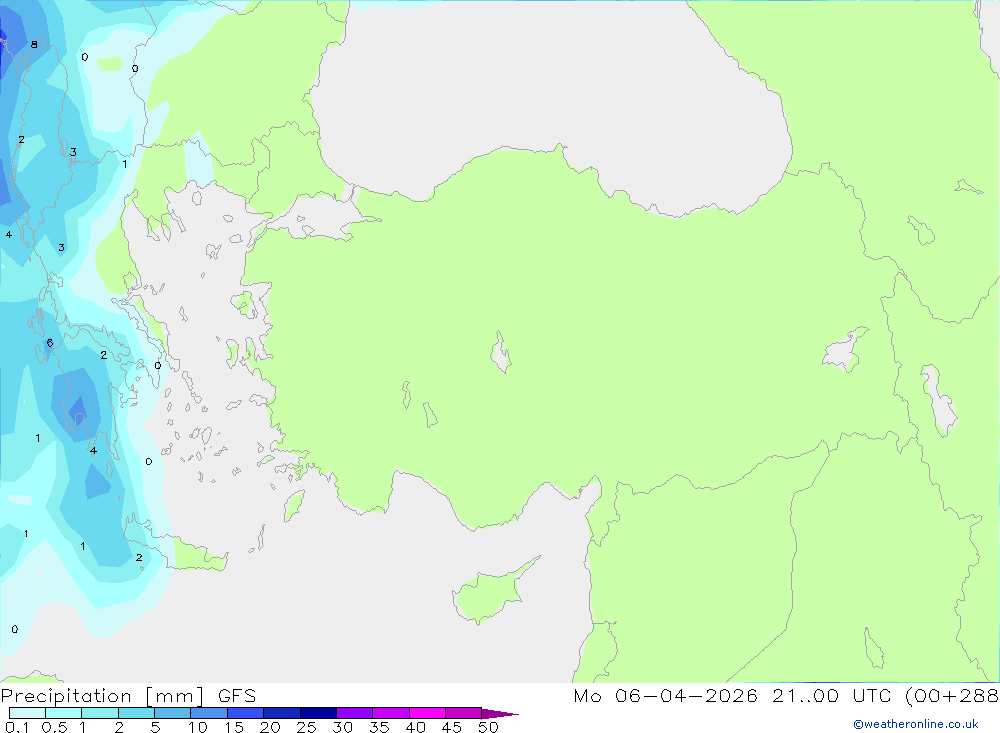The width and height of the screenshot is (1000, 733).
Task: Click the above-50 mm arrow legend tip
Action: [500, 714]
